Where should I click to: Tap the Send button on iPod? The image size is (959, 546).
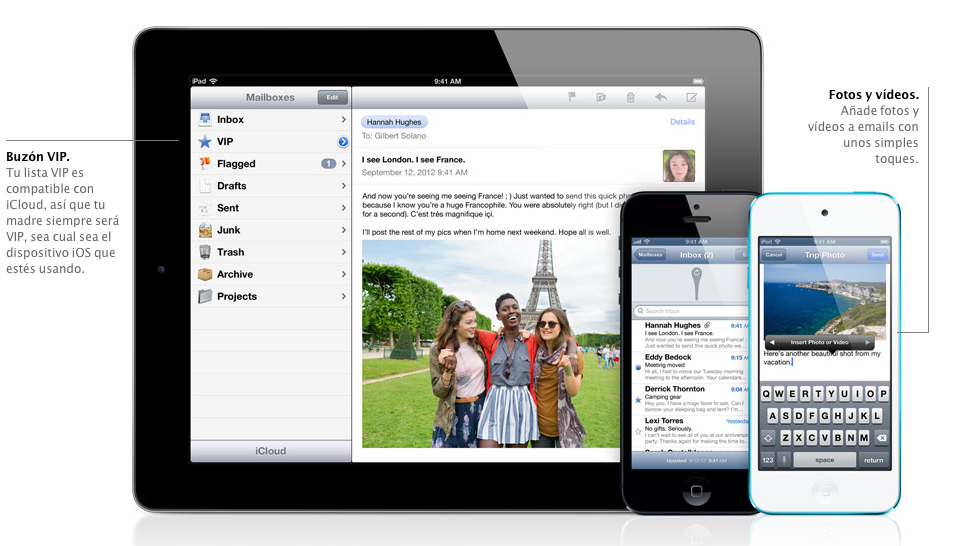(x=877, y=255)
